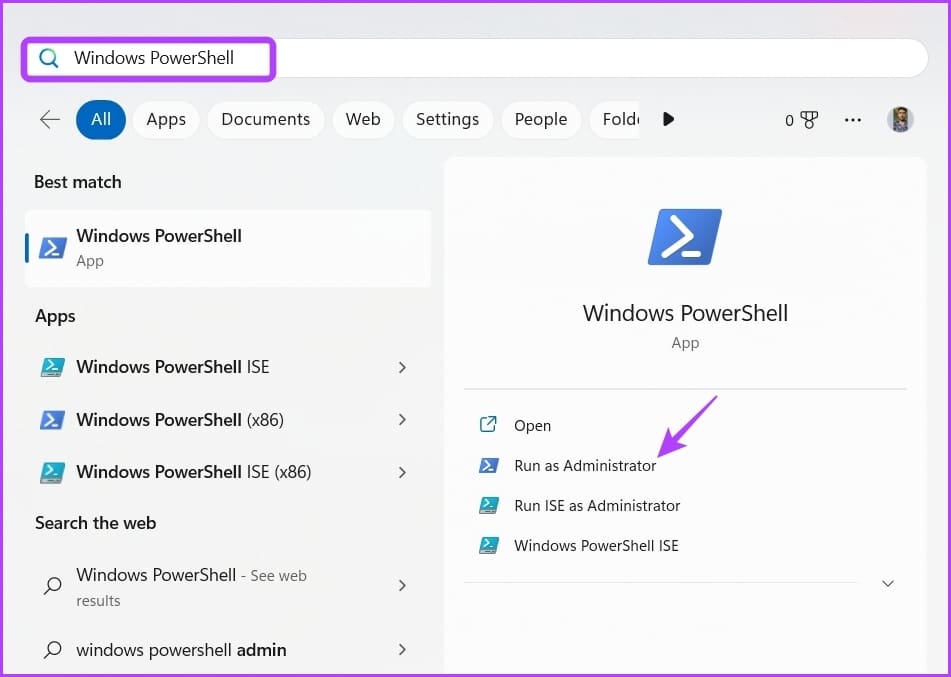The width and height of the screenshot is (951, 677).
Task: Expand options for Windows PowerShell ISE
Action: coord(402,367)
